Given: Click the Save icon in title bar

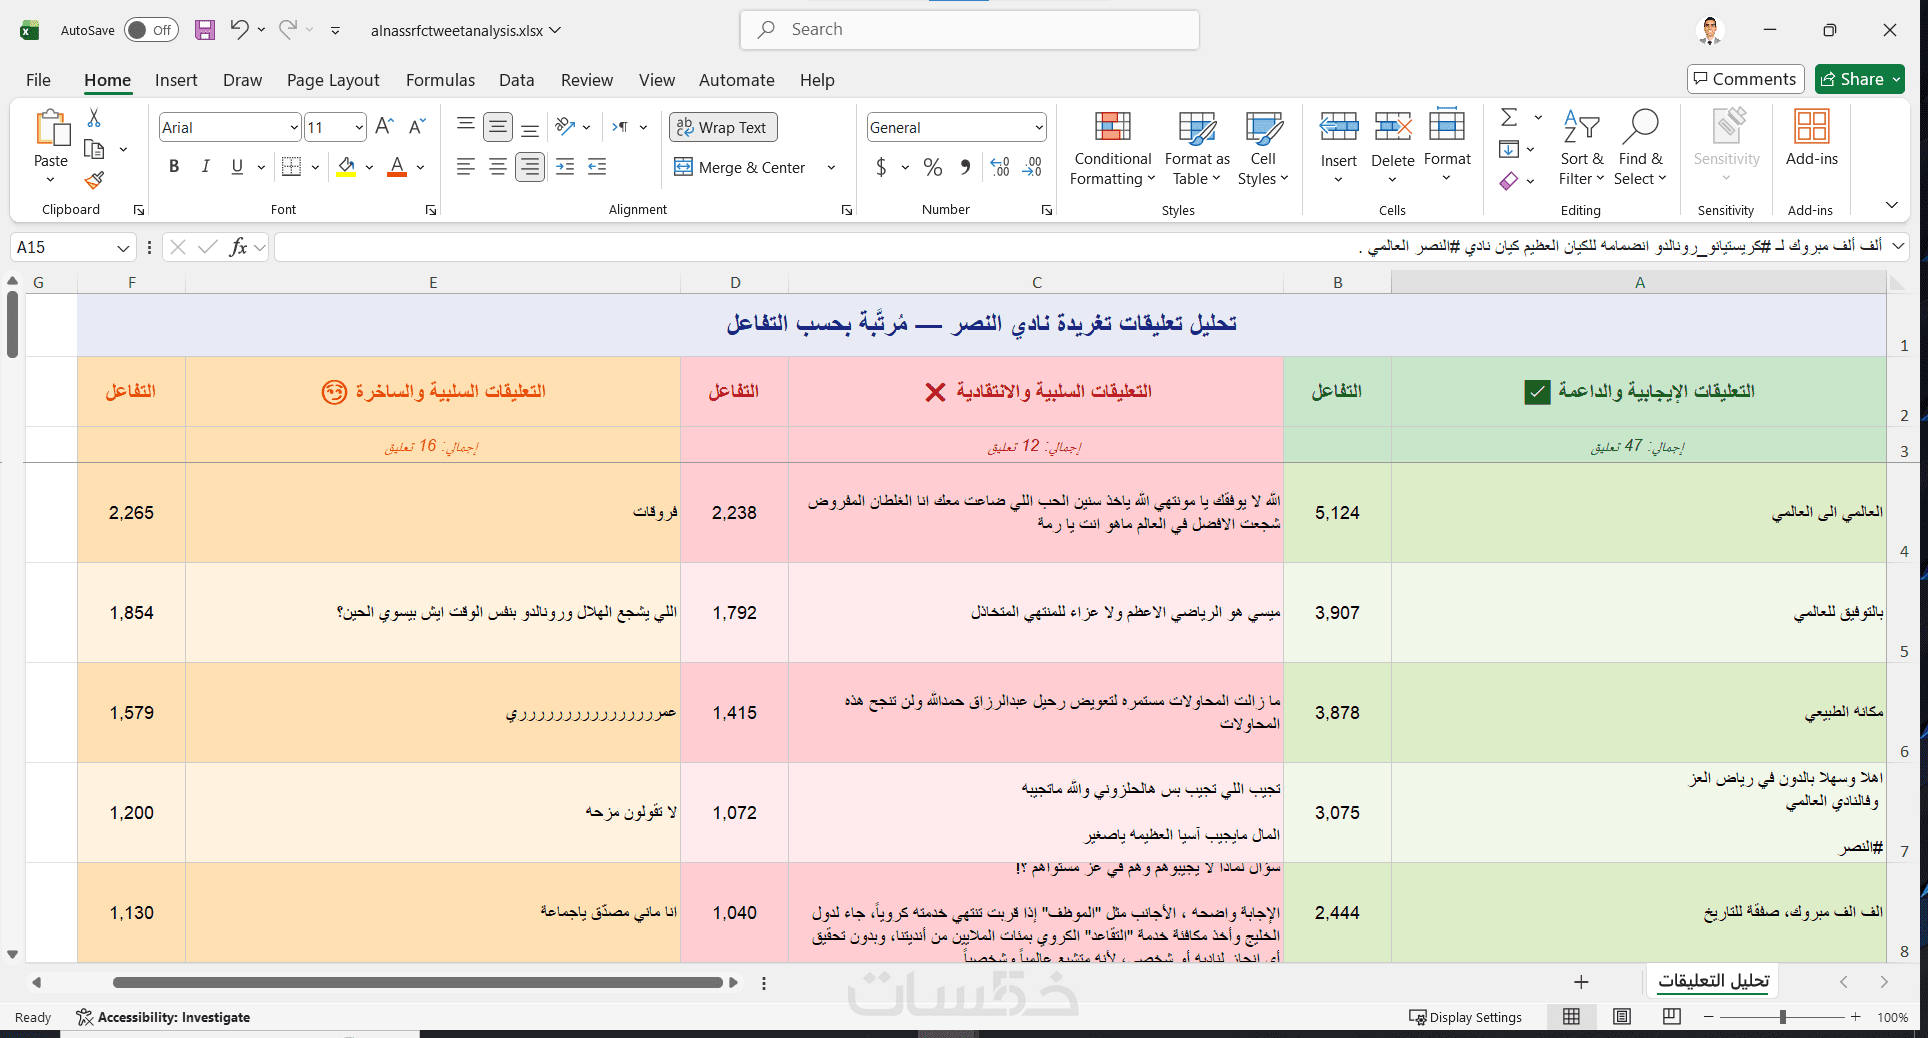Looking at the screenshot, I should point(205,30).
